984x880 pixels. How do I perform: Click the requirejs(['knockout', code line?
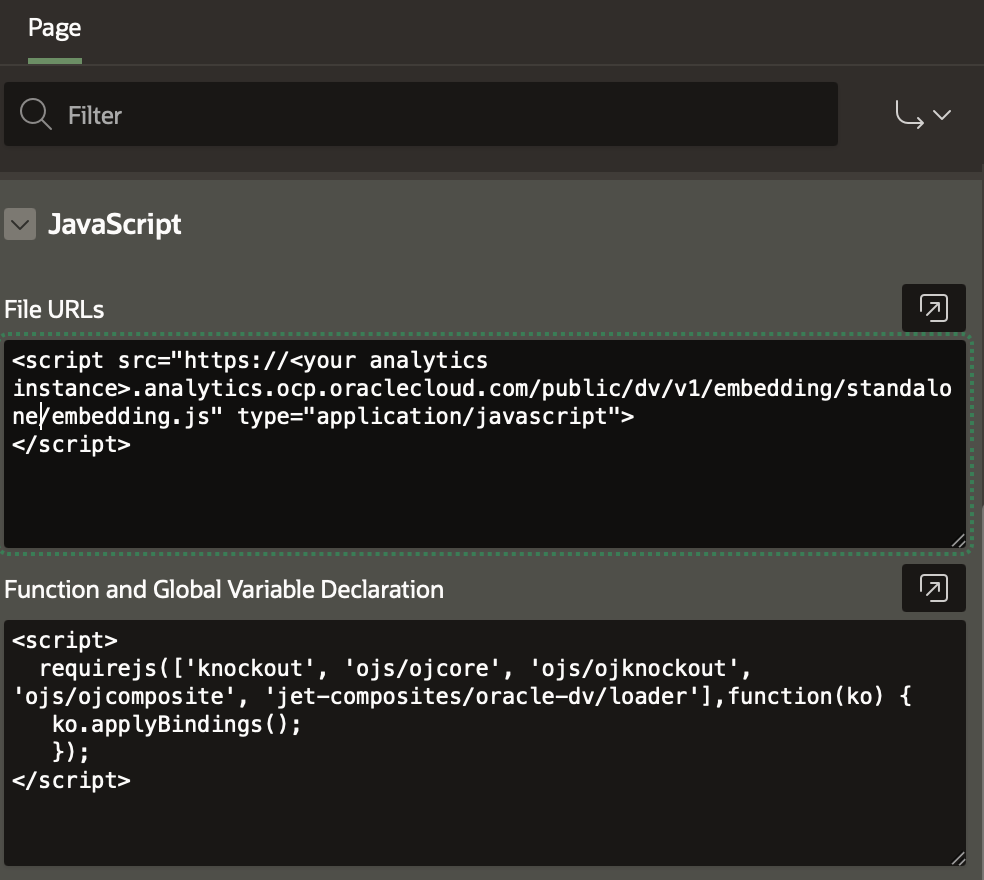pos(395,668)
